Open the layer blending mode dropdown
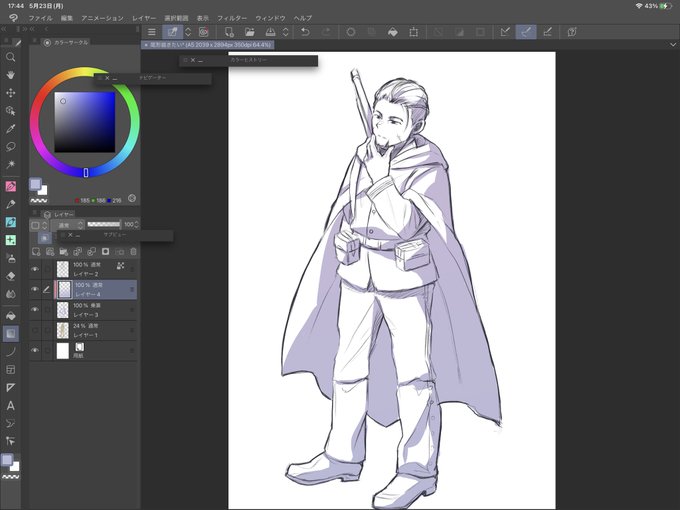This screenshot has width=680, height=510. (68, 225)
